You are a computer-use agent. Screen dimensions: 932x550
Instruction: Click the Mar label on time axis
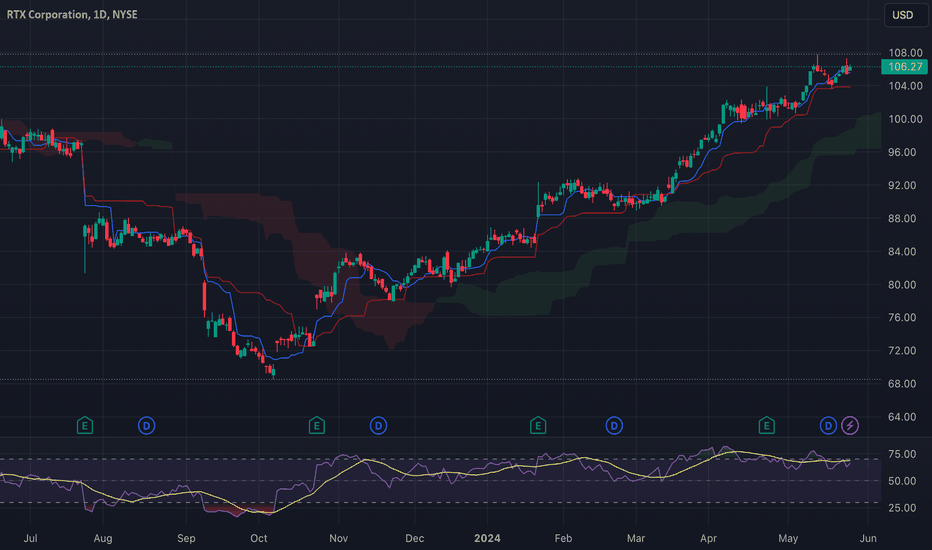point(635,538)
